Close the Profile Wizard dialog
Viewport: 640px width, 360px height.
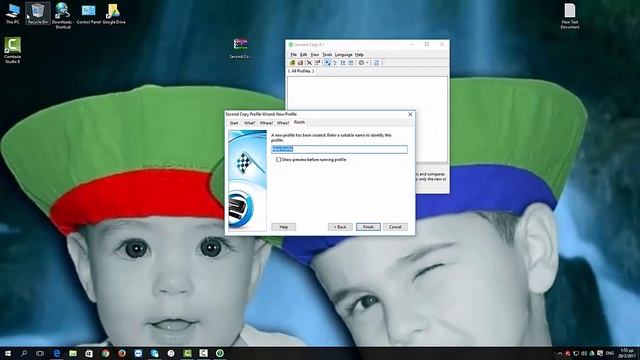(410, 114)
